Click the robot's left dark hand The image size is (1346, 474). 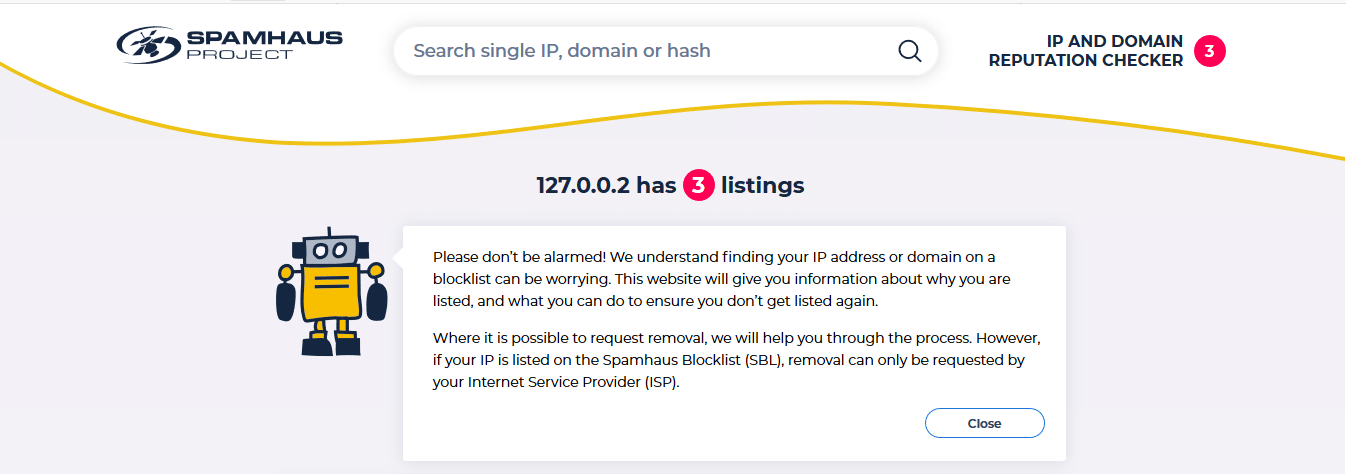click(x=287, y=300)
